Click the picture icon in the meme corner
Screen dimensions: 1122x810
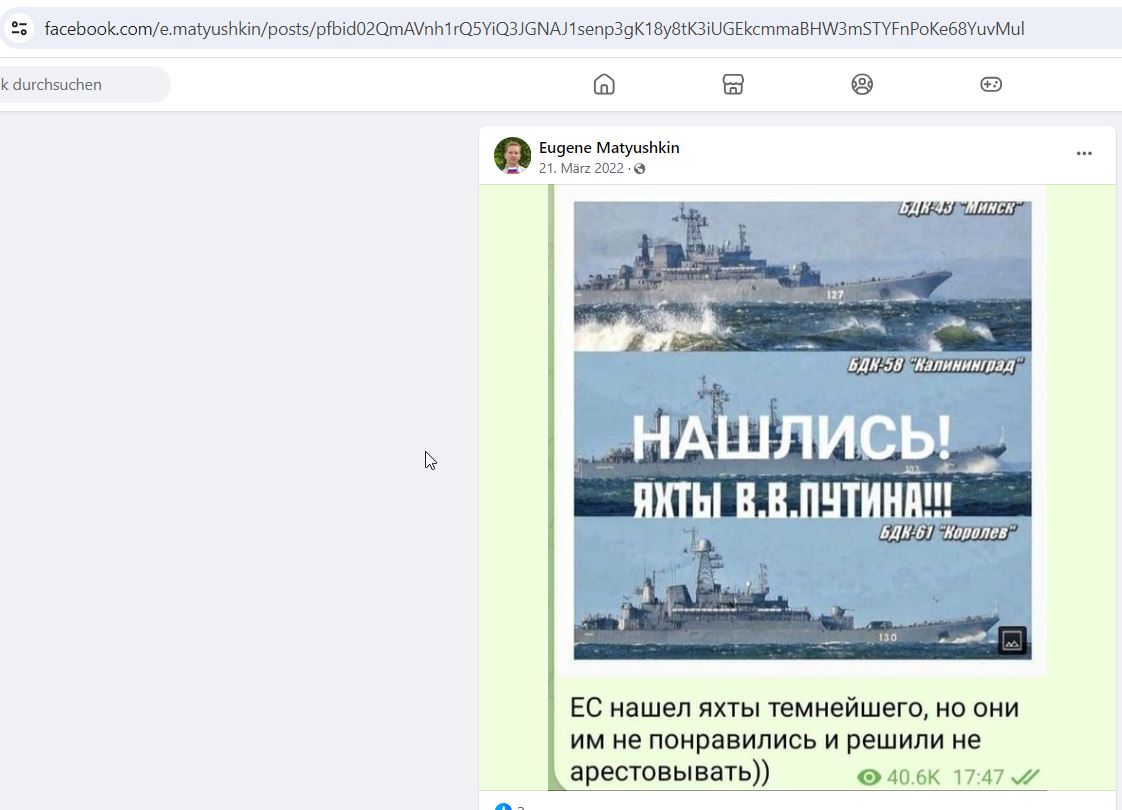click(1012, 640)
